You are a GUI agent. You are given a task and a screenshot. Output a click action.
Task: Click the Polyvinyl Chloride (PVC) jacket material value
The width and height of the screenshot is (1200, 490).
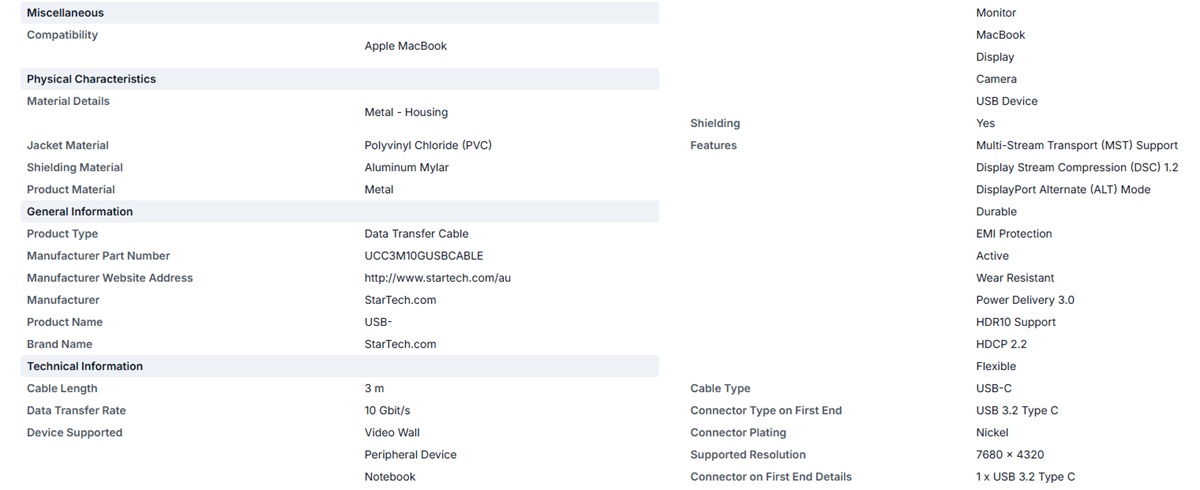428,145
